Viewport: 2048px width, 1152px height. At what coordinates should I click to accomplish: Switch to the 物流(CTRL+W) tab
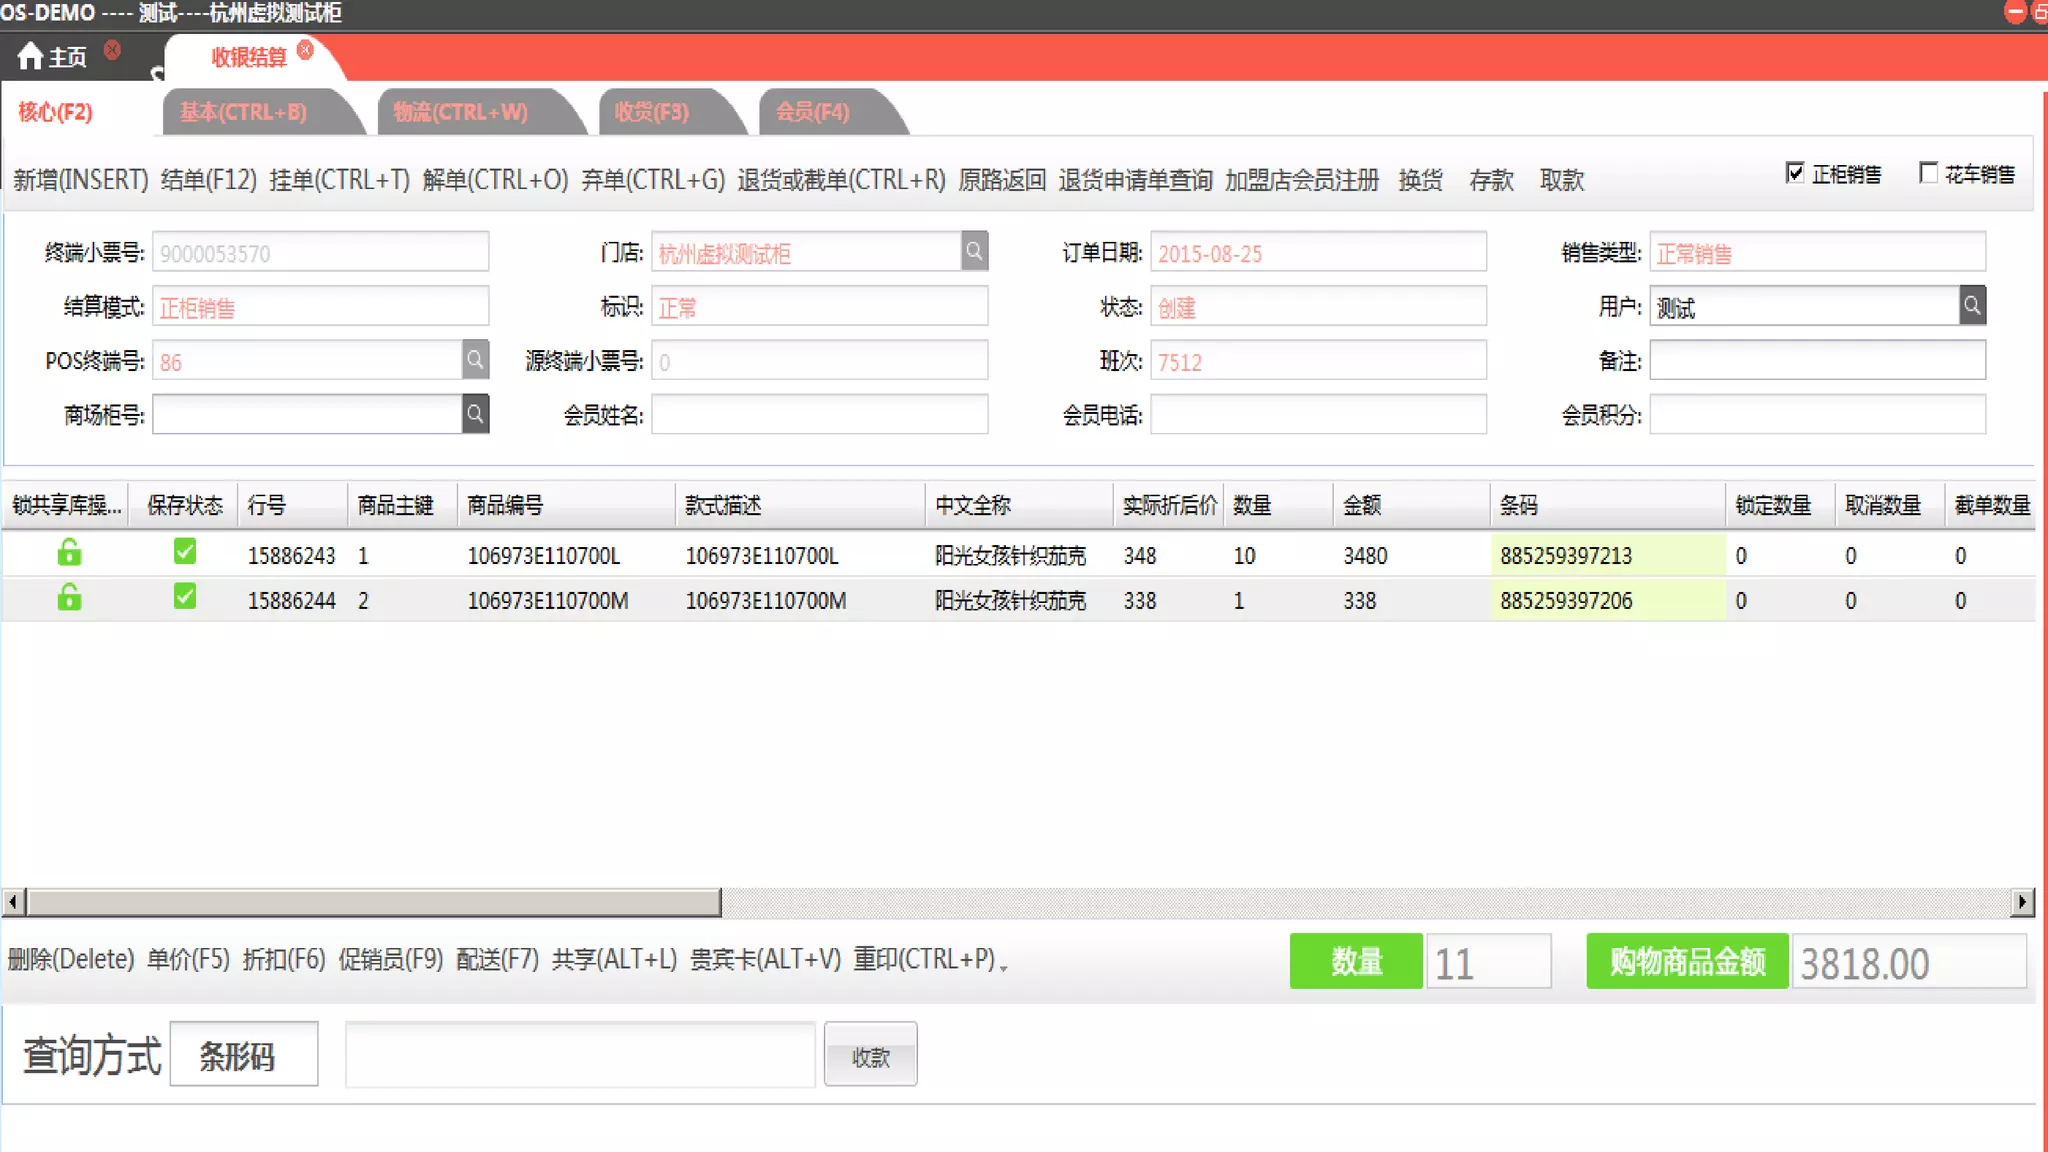(x=461, y=112)
